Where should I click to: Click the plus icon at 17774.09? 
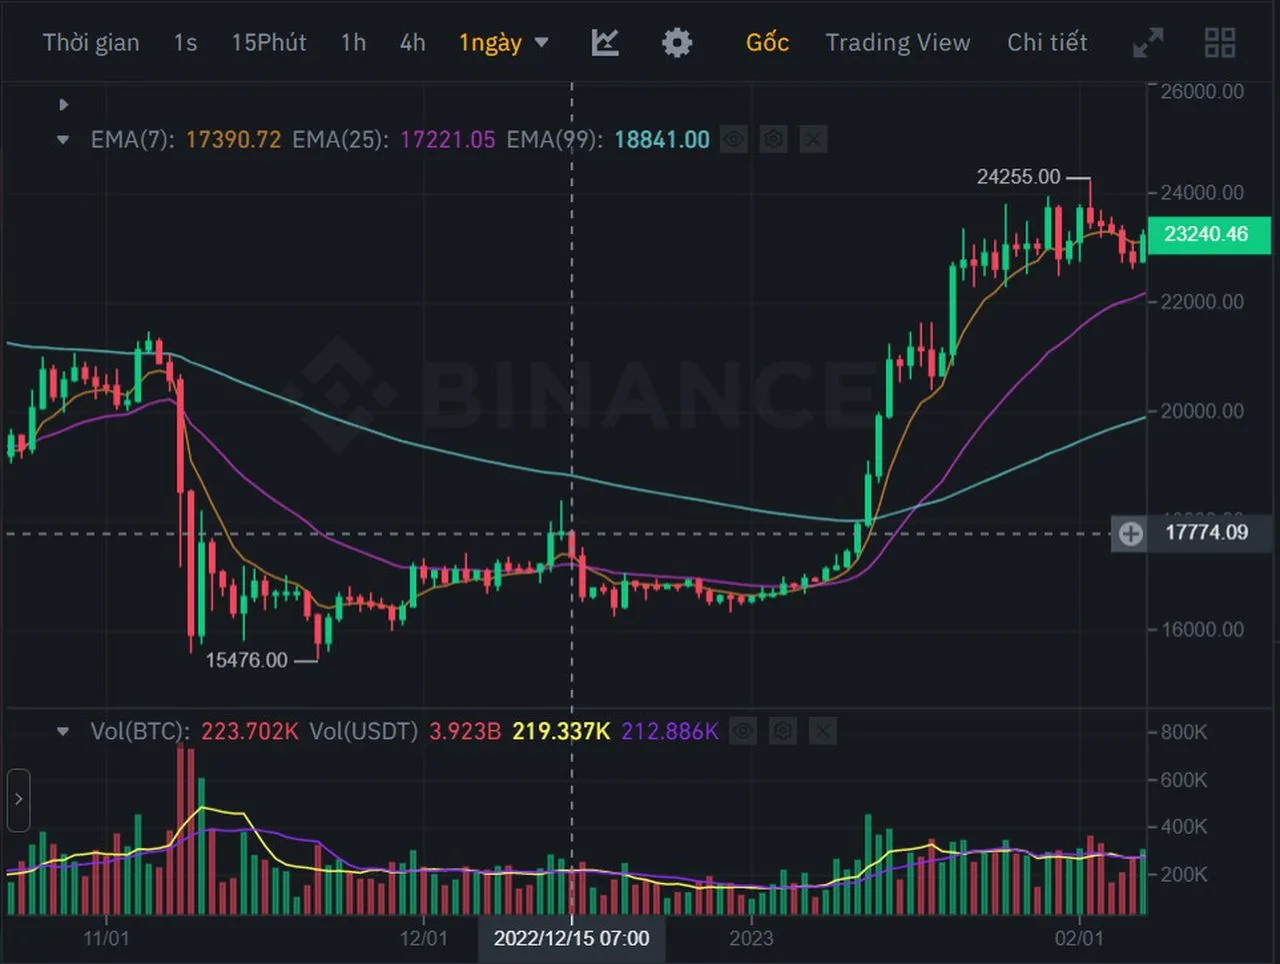tap(1131, 533)
